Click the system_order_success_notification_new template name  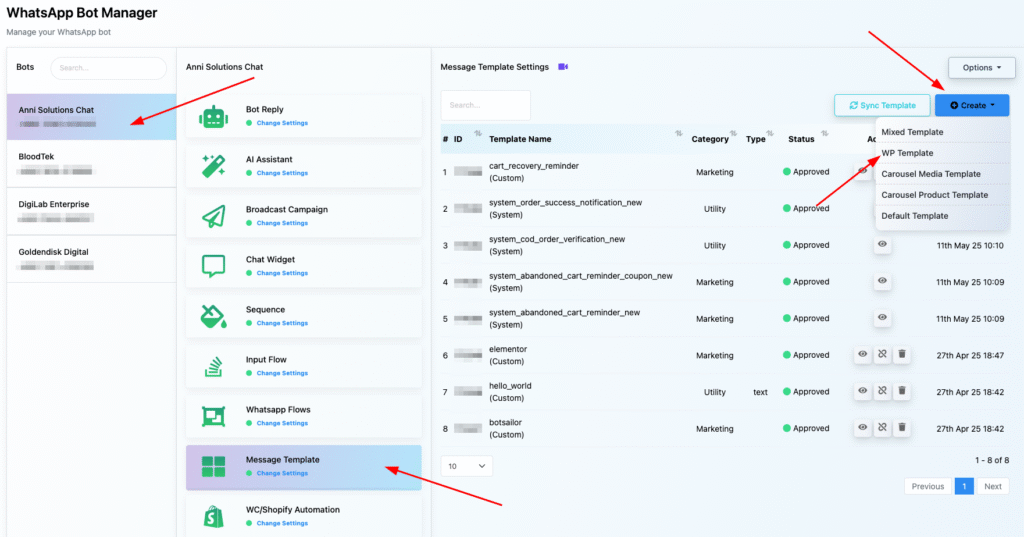click(x=566, y=203)
